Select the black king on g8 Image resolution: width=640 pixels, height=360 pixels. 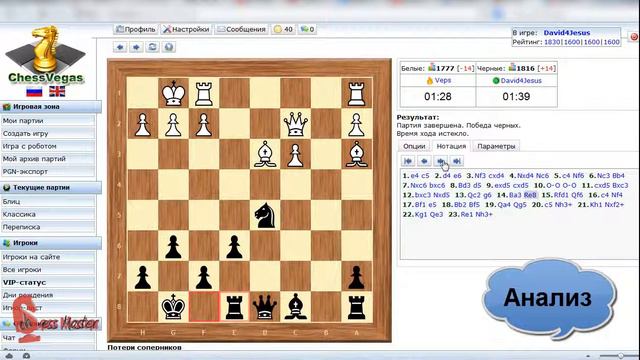173,307
